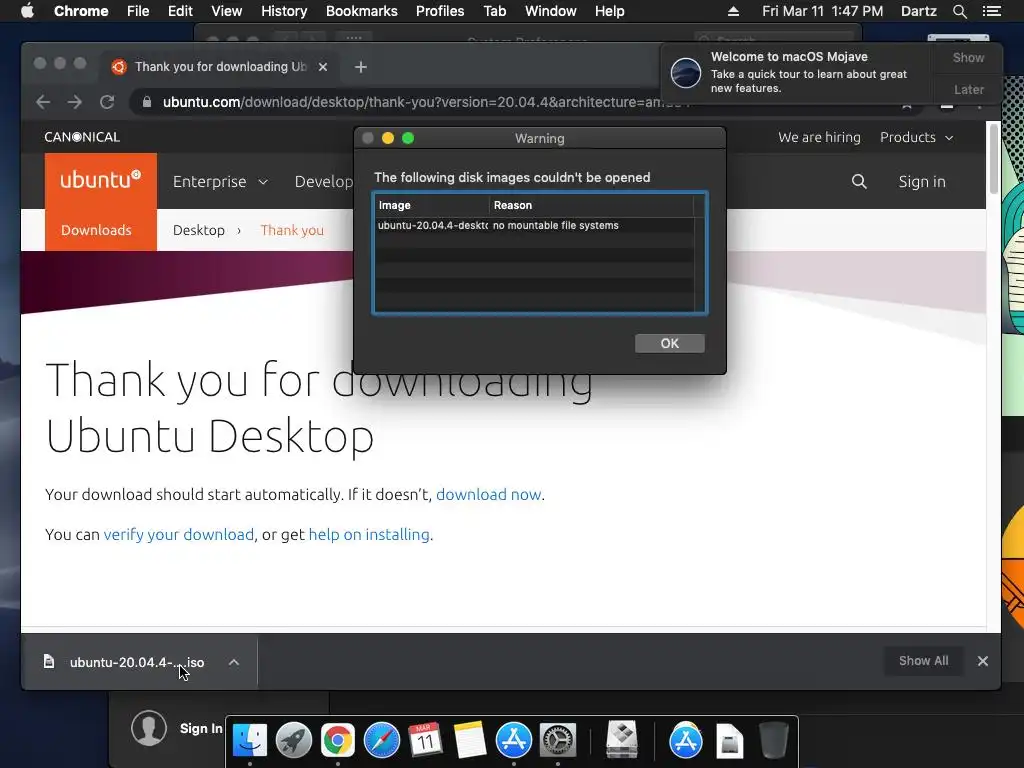Click the ubuntu logo

[101, 180]
